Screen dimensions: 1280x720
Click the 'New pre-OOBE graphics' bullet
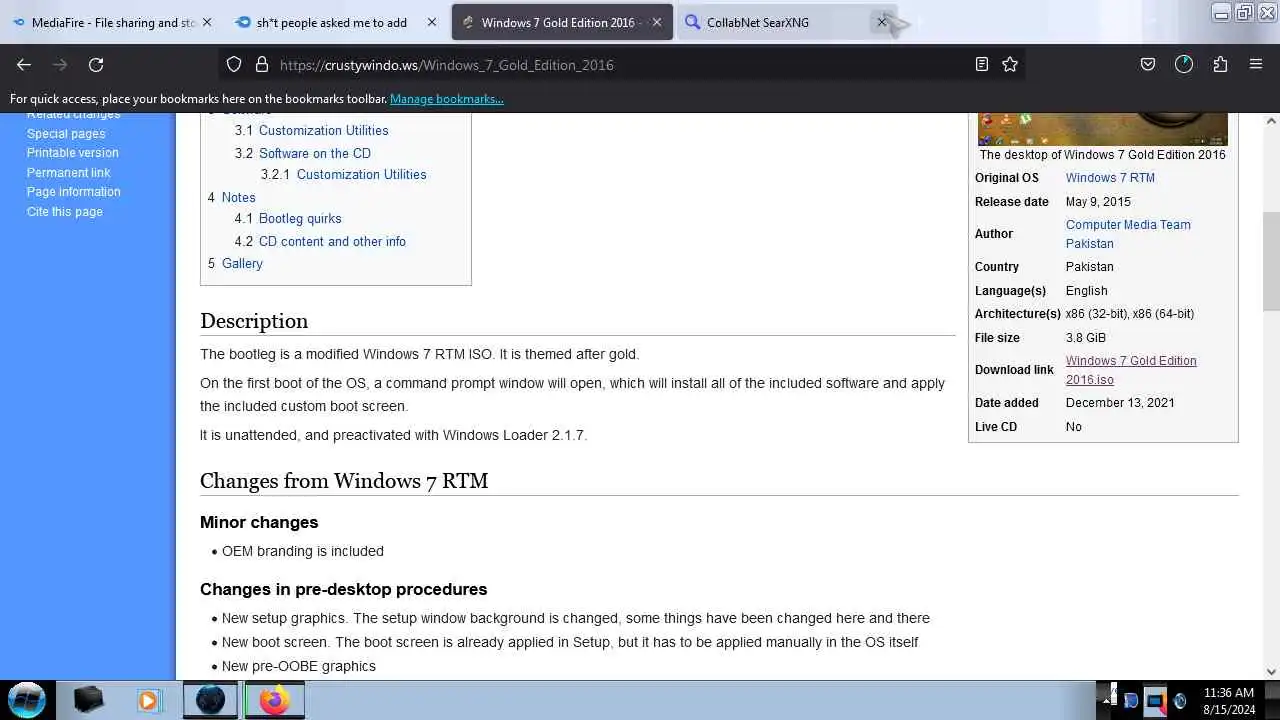point(299,666)
